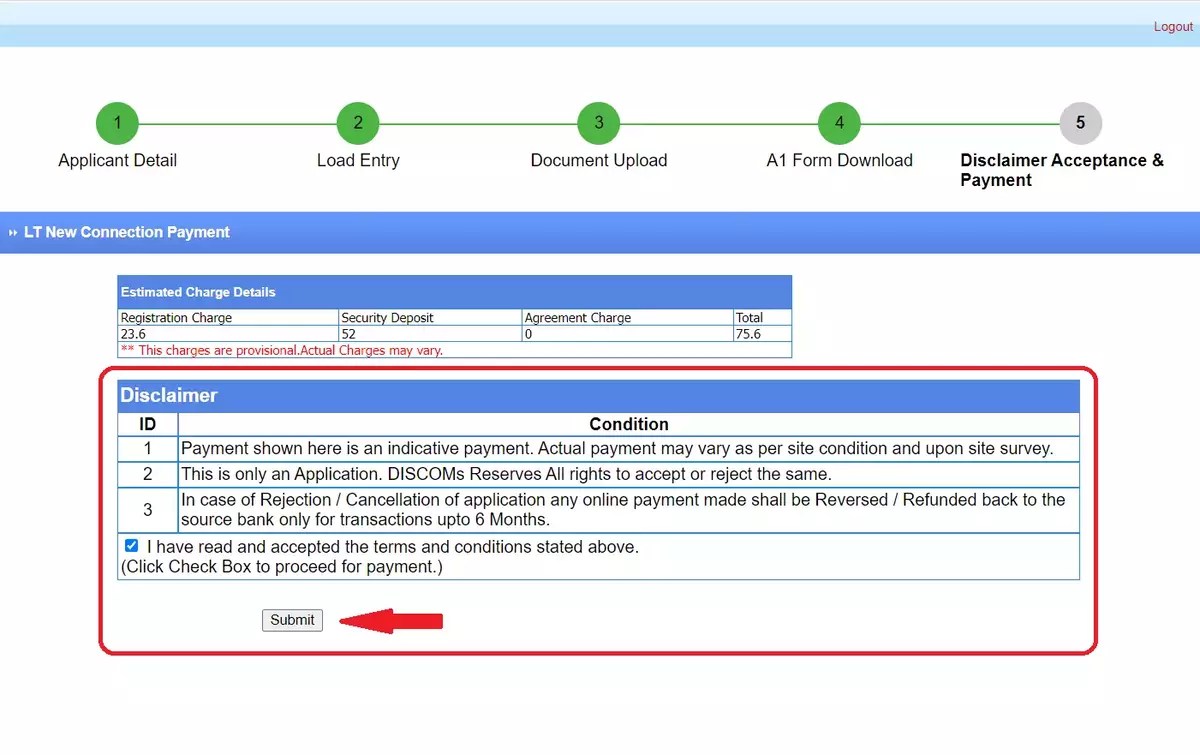
Task: Click the Document Upload step label
Action: 598,160
